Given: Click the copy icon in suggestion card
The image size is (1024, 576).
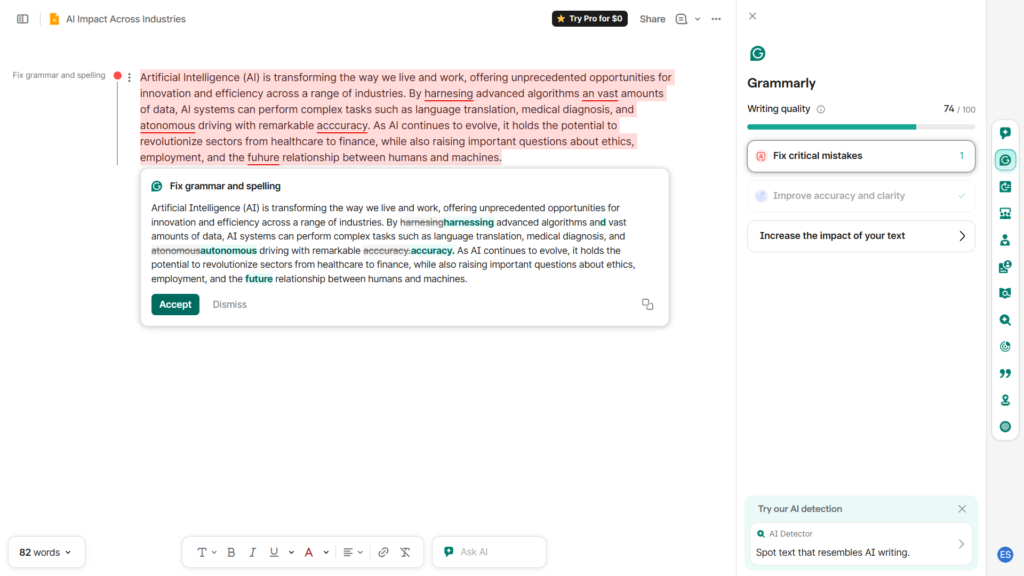Looking at the screenshot, I should [647, 304].
